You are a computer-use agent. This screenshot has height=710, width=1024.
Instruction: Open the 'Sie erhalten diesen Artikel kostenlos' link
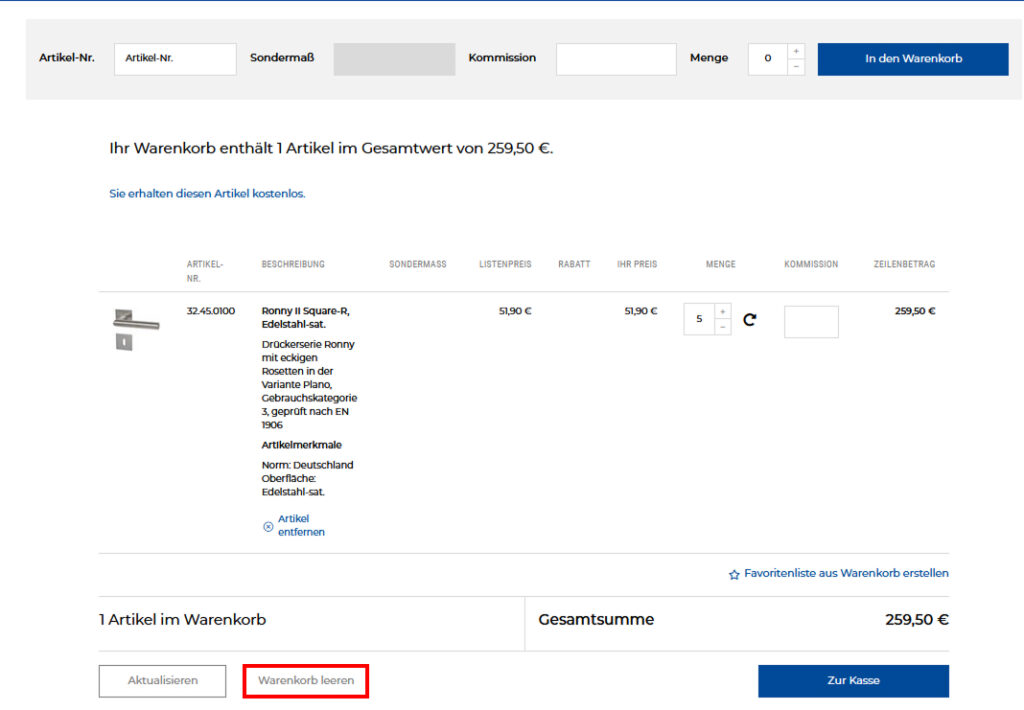pyautogui.click(x=207, y=194)
